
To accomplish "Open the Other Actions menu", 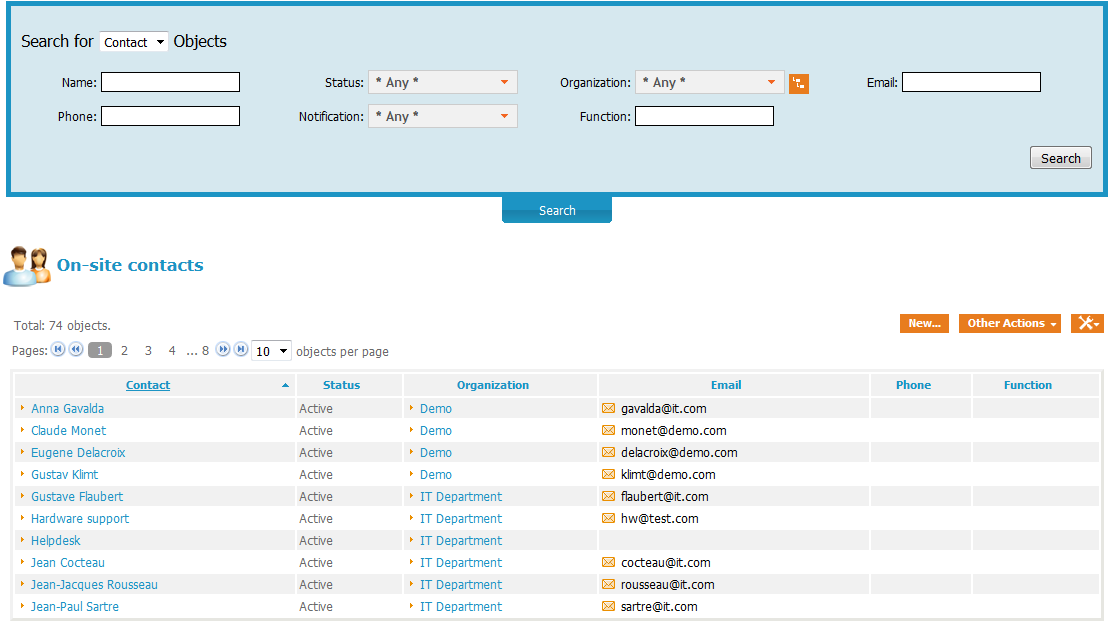I will pyautogui.click(x=1009, y=323).
